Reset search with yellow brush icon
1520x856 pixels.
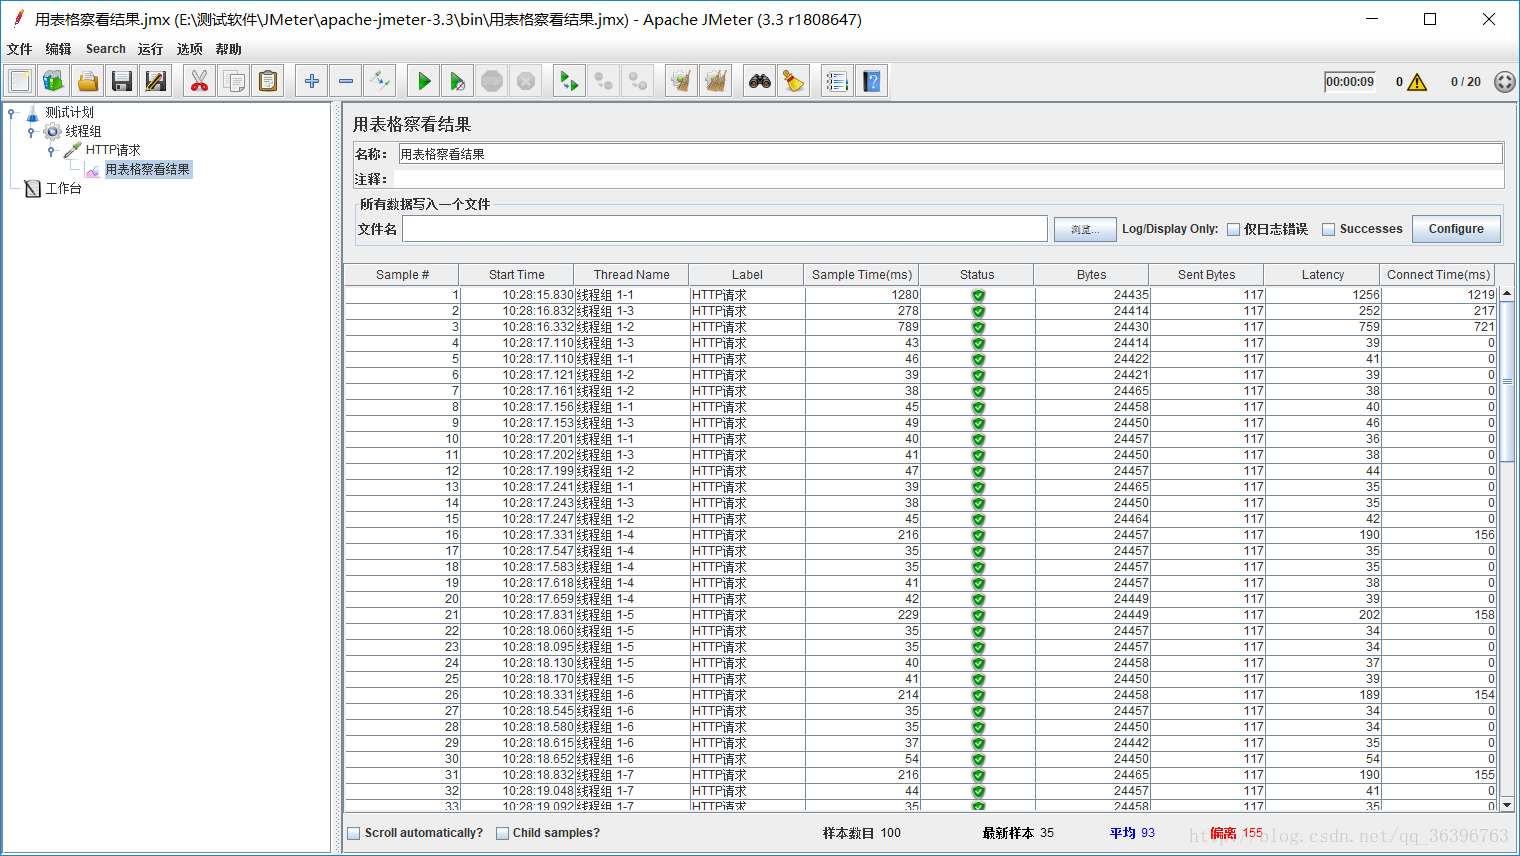(x=794, y=81)
